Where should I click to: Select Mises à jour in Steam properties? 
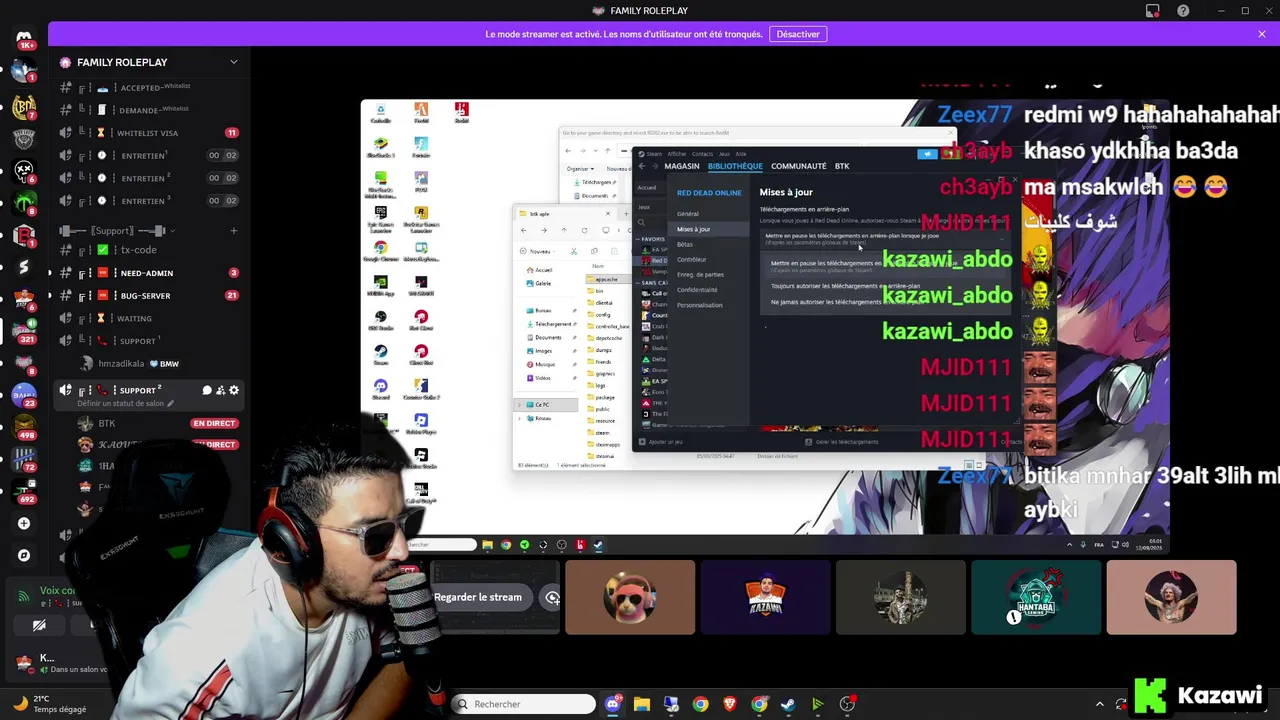[x=693, y=229]
